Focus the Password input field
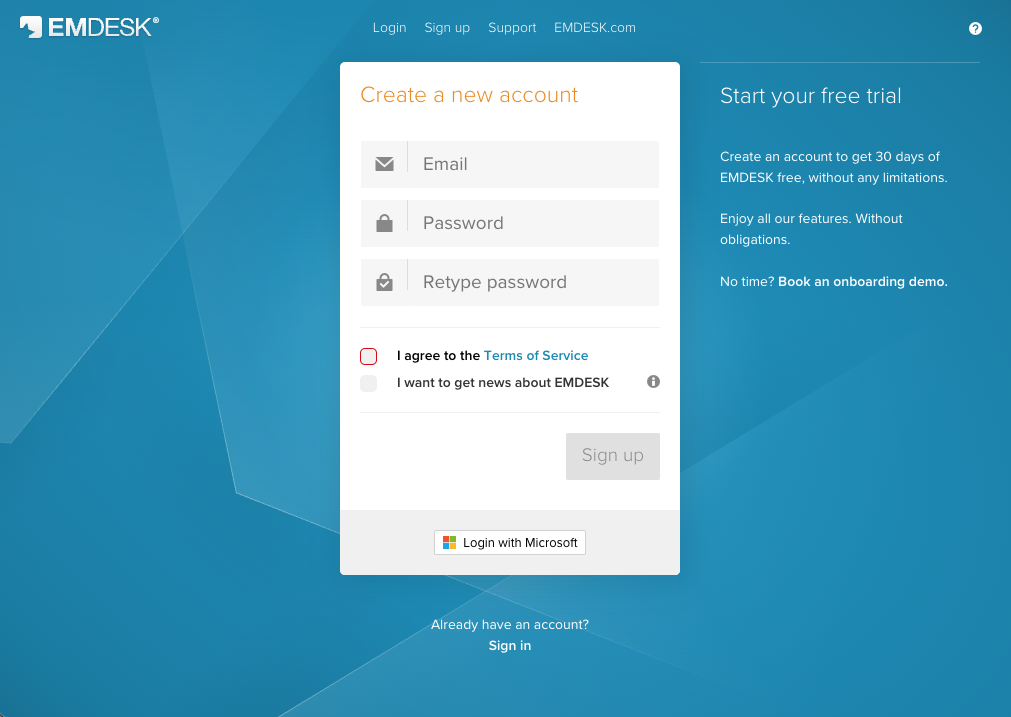The width and height of the screenshot is (1011, 717). pyautogui.click(x=509, y=223)
